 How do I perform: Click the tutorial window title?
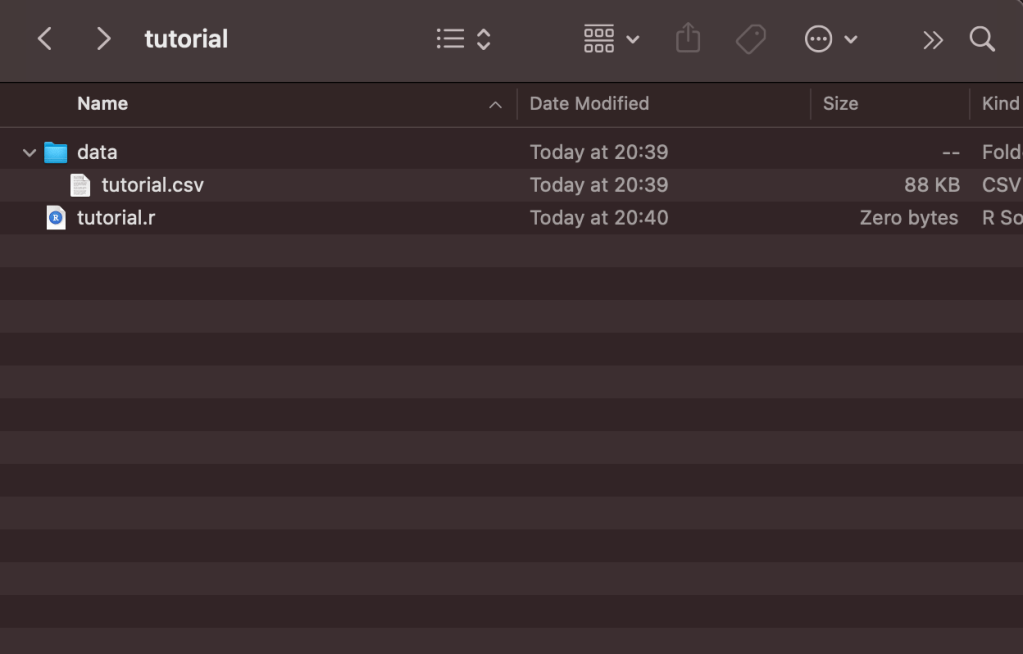tap(186, 39)
